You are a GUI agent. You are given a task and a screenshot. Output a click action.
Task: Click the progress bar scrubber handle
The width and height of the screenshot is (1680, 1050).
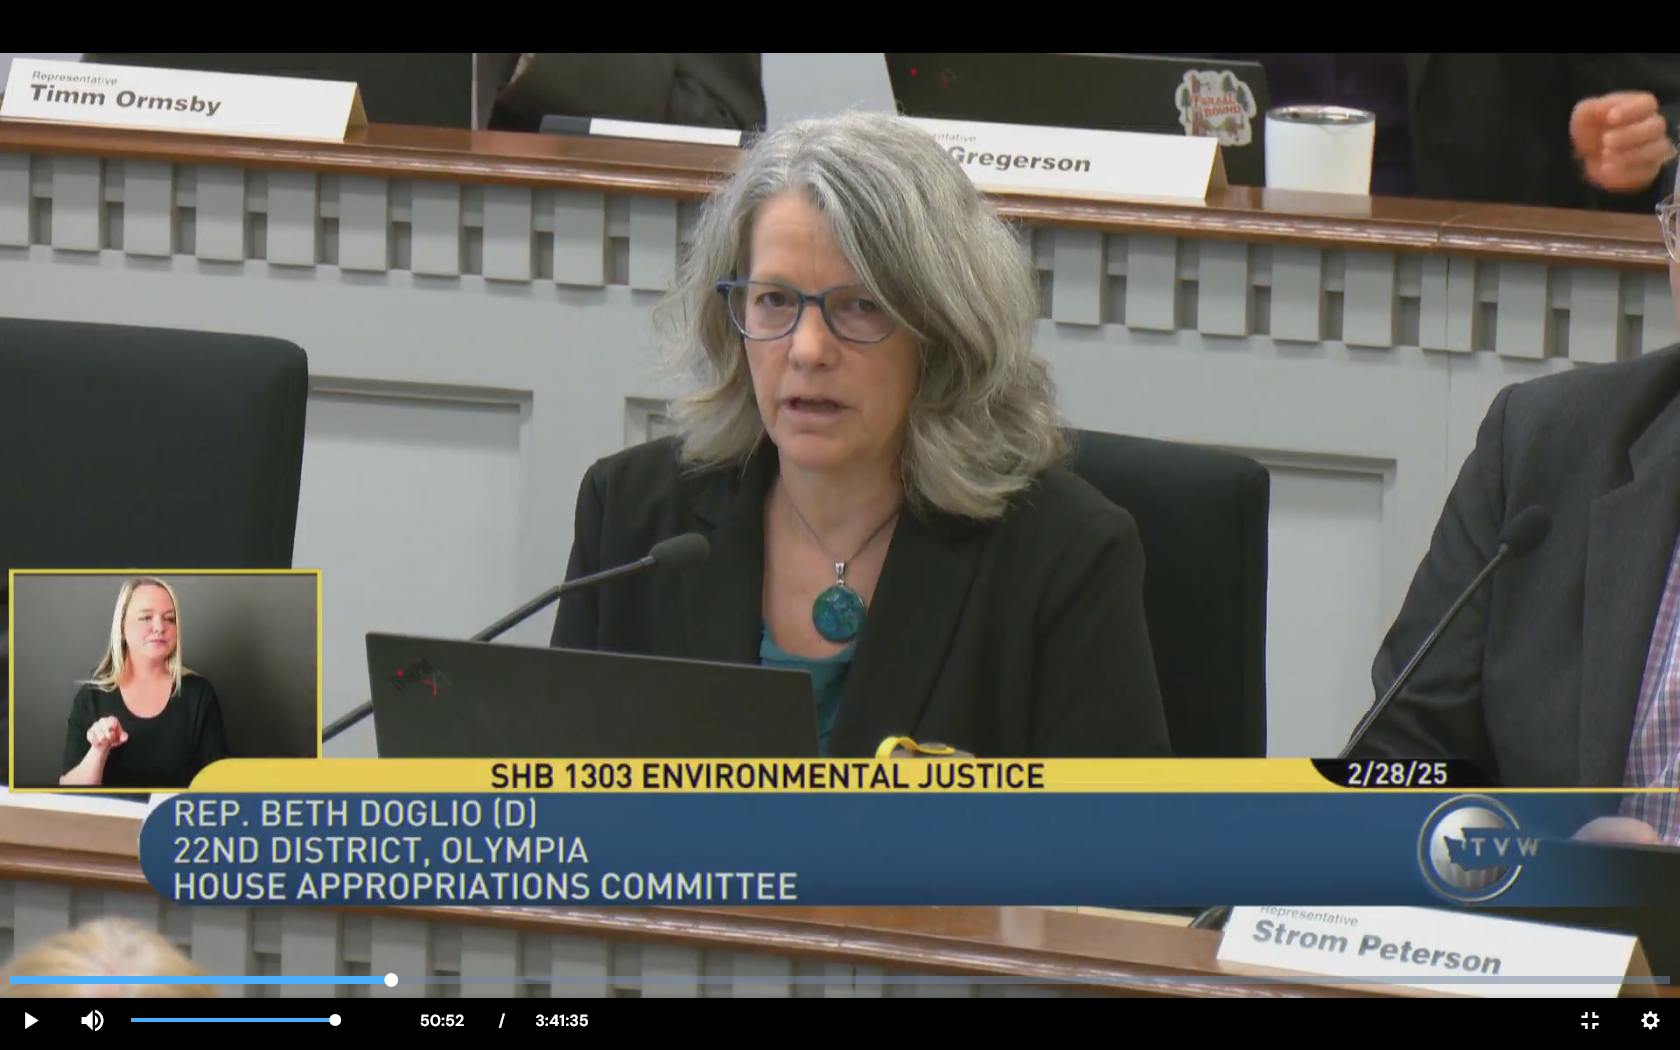click(x=391, y=980)
